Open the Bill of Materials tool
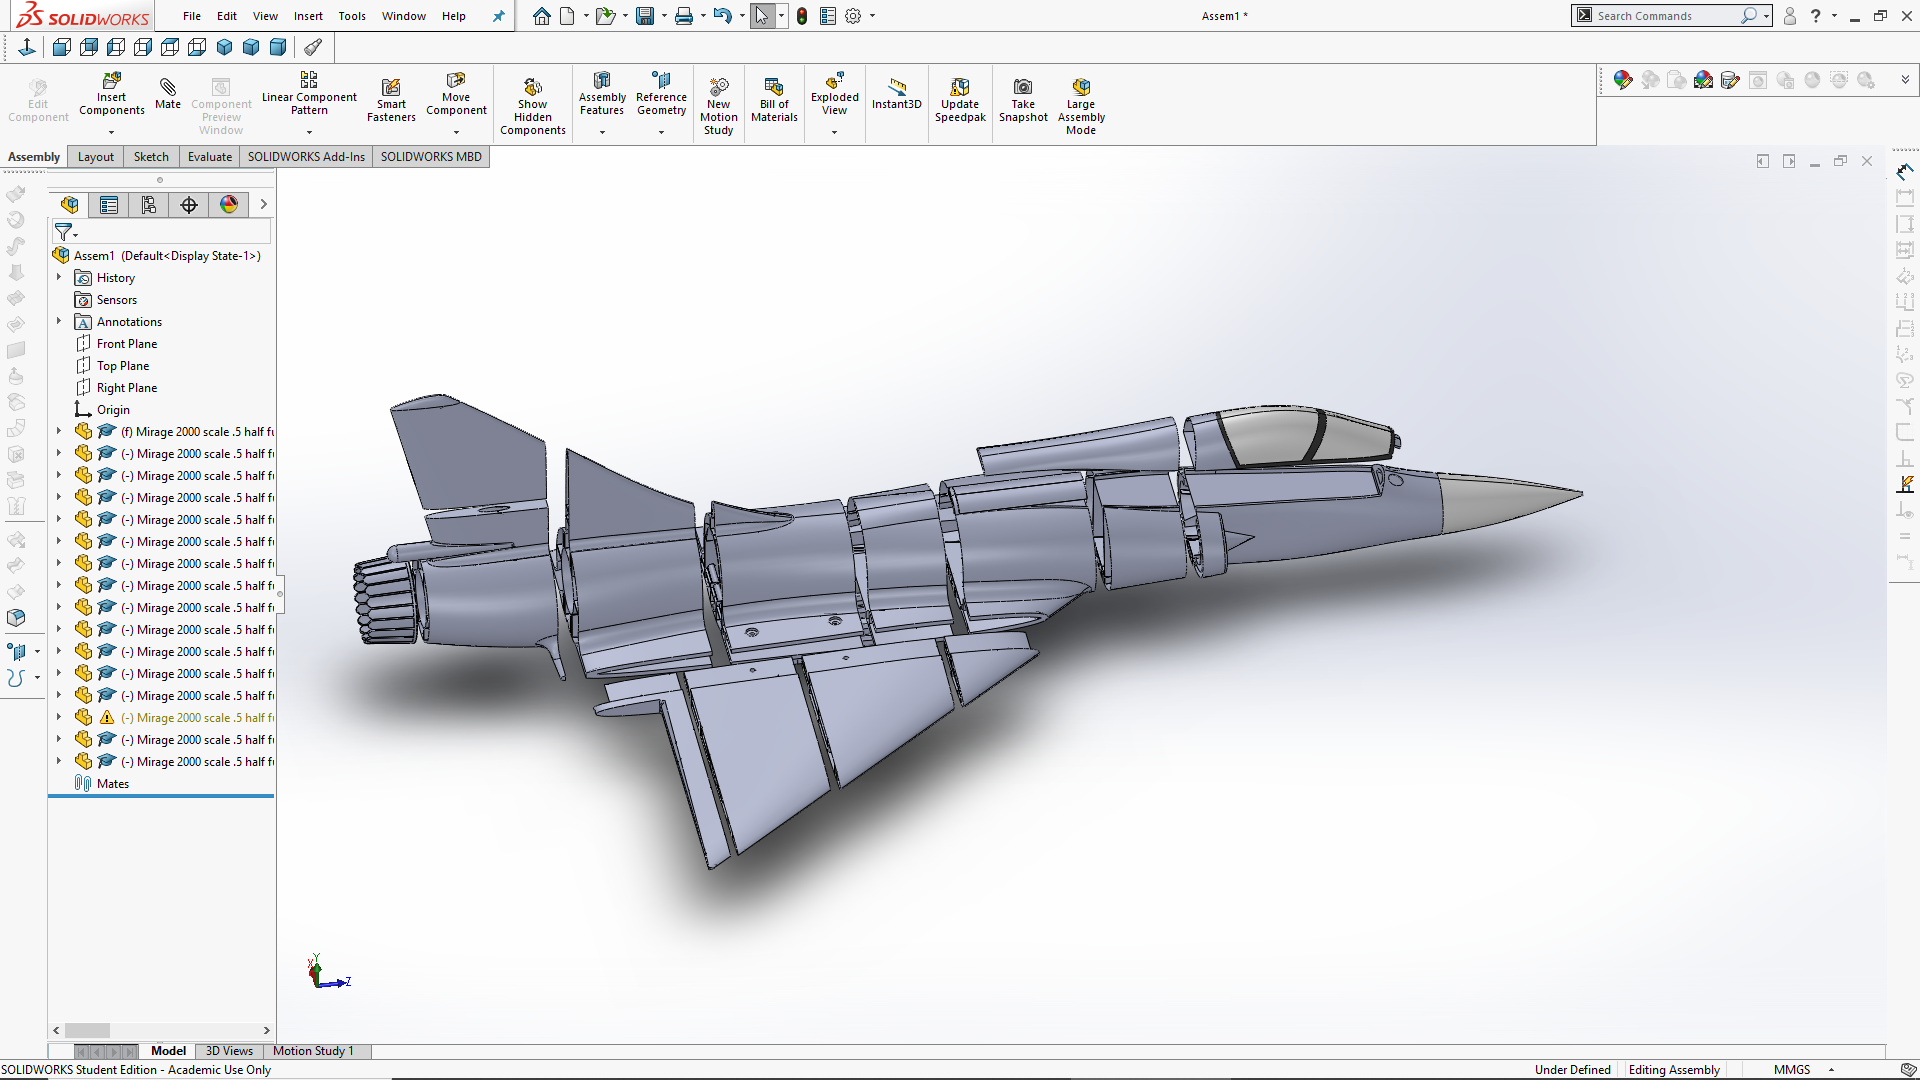Screen dimensions: 1920x1080 pyautogui.click(x=774, y=98)
